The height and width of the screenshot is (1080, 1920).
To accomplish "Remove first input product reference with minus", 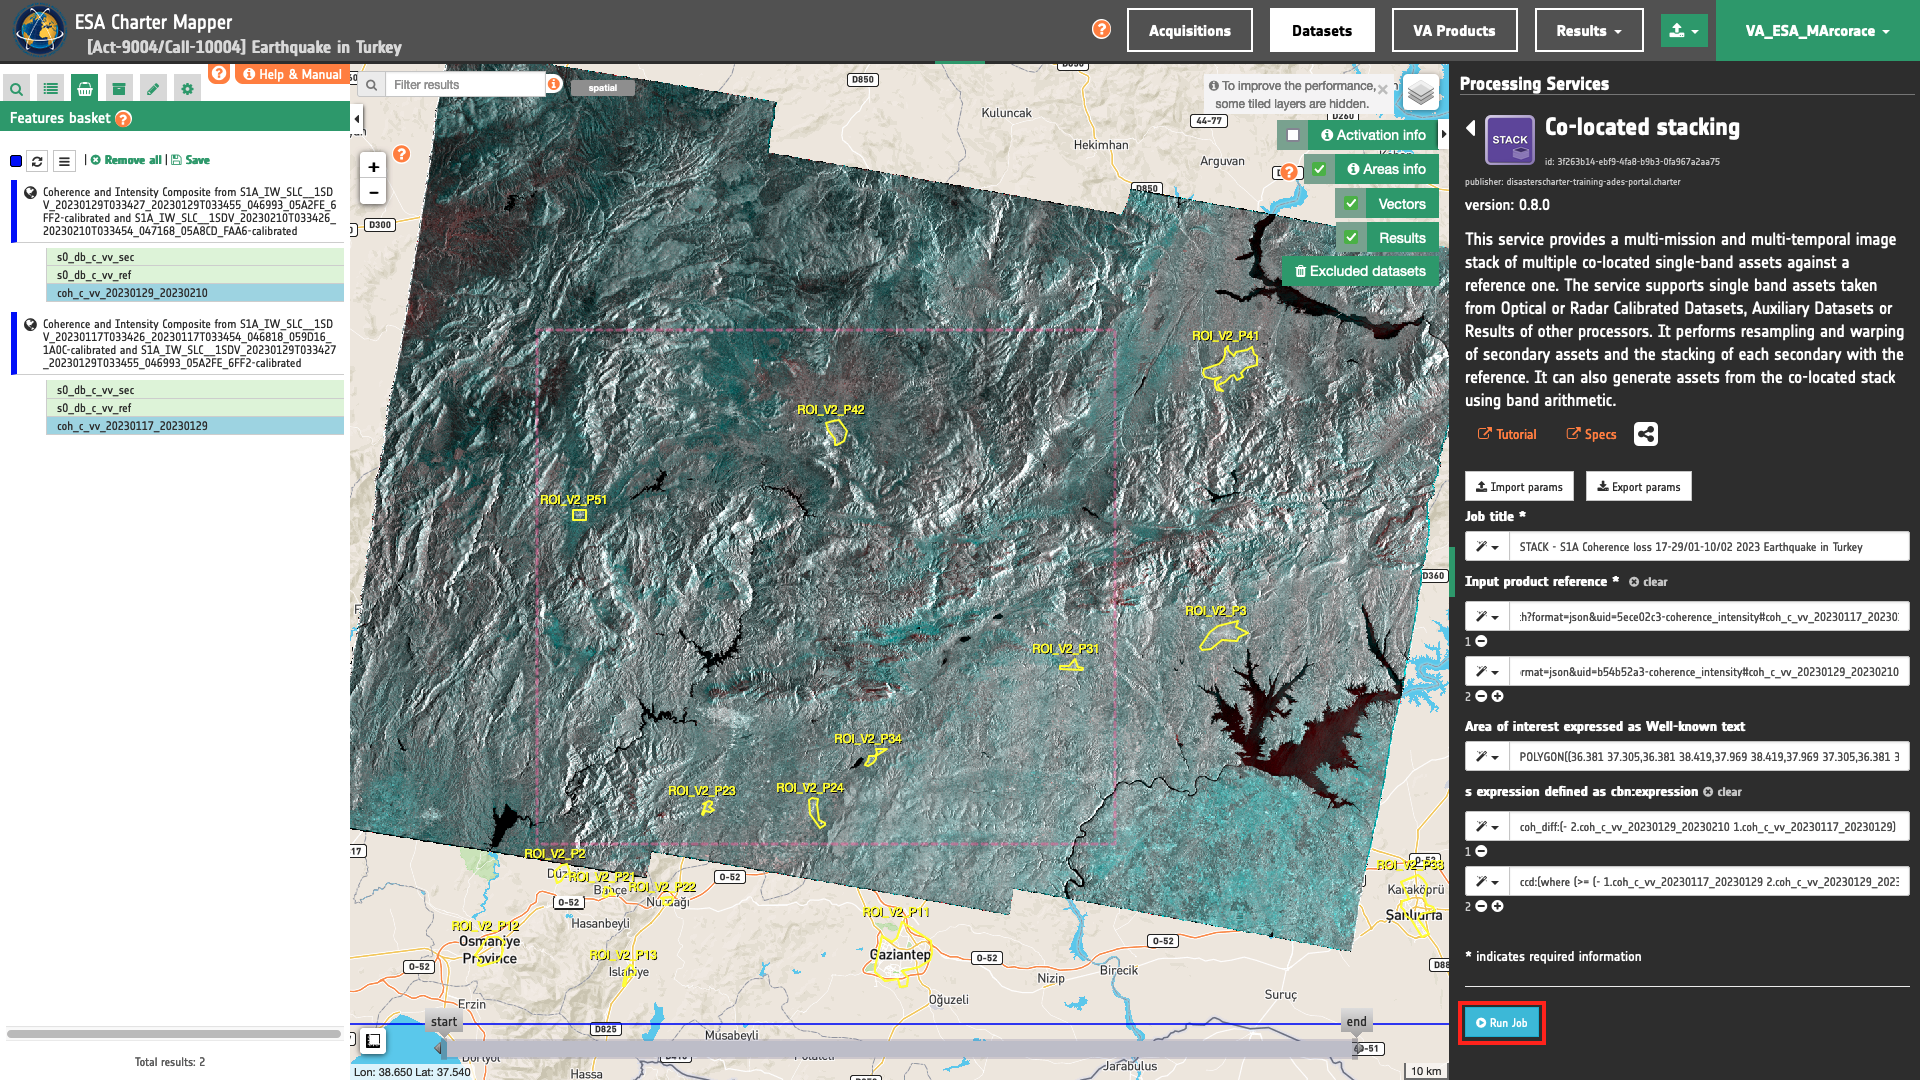I will pos(1482,641).
